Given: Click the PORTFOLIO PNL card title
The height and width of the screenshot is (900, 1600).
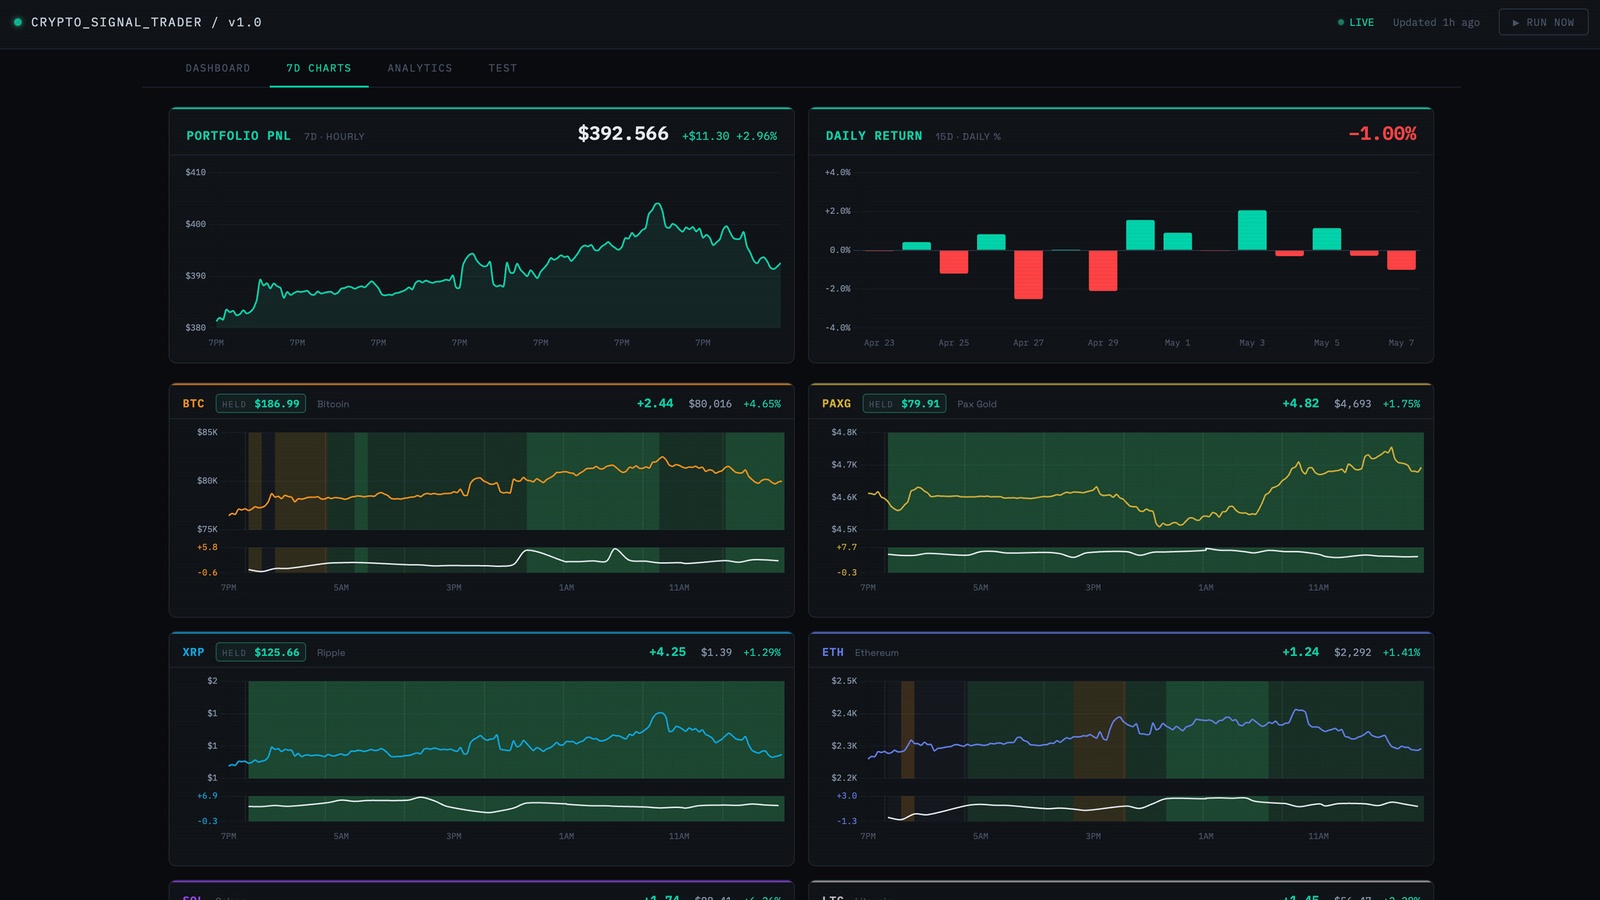Looking at the screenshot, I should [238, 136].
